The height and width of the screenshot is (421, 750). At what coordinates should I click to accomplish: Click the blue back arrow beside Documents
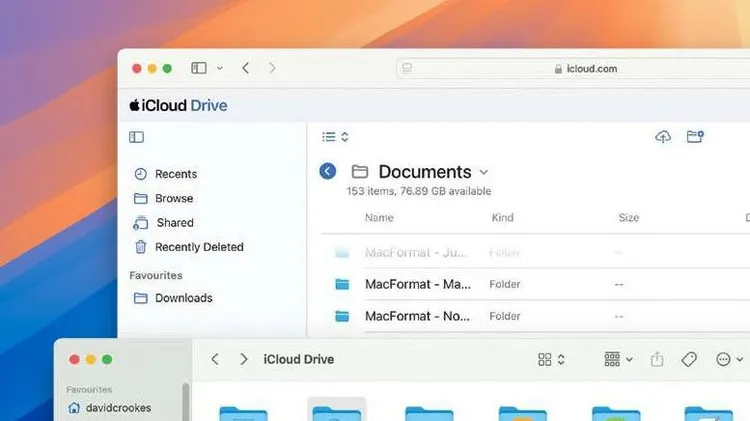click(328, 171)
